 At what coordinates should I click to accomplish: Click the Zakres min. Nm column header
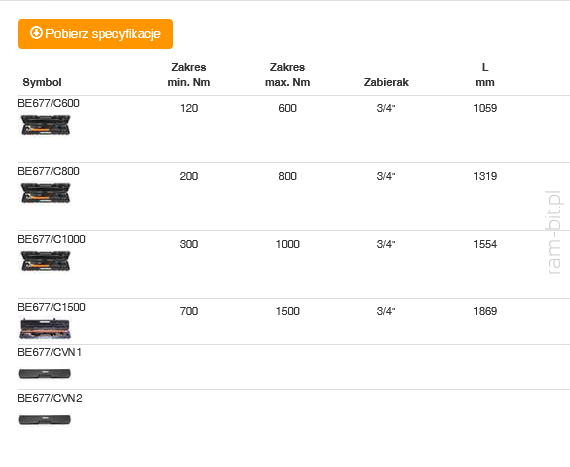click(189, 75)
